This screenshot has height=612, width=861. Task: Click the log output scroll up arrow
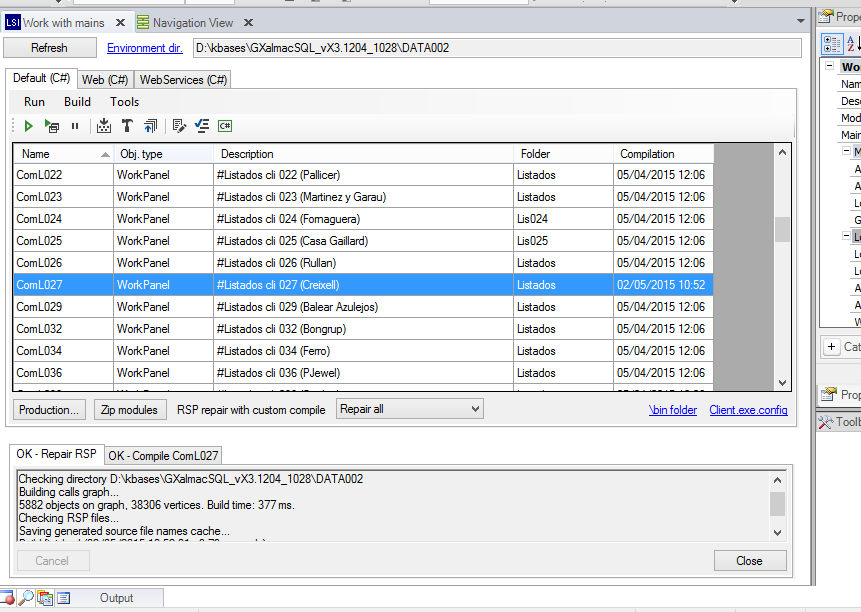777,480
